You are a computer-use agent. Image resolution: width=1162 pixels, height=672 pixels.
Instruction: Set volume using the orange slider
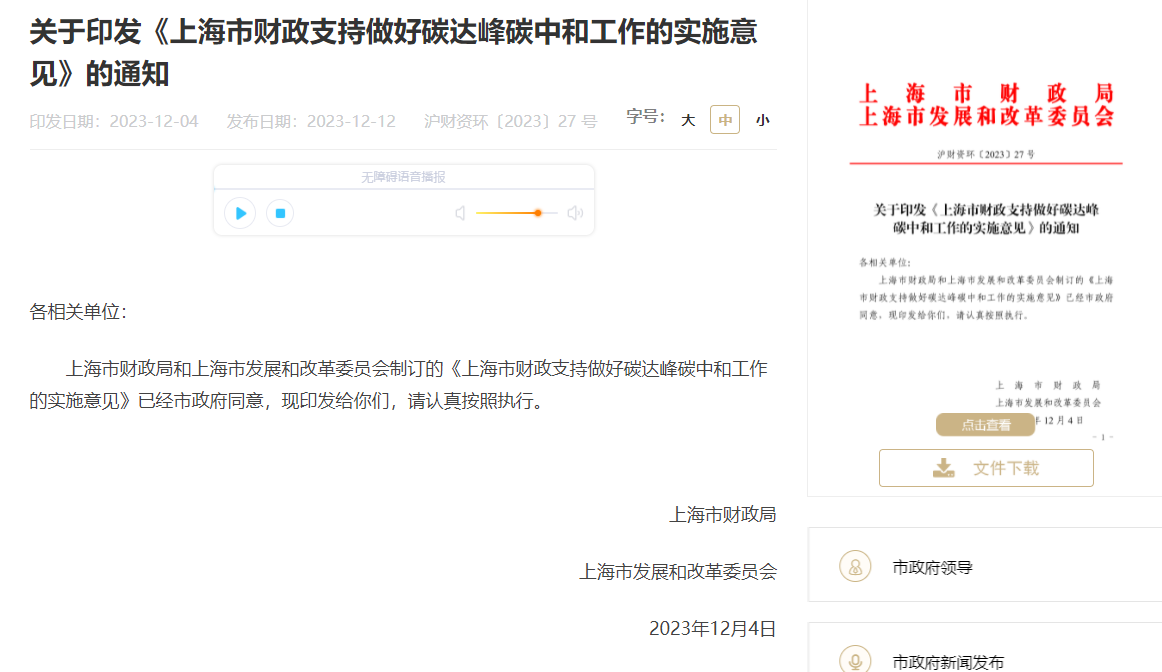pos(537,213)
